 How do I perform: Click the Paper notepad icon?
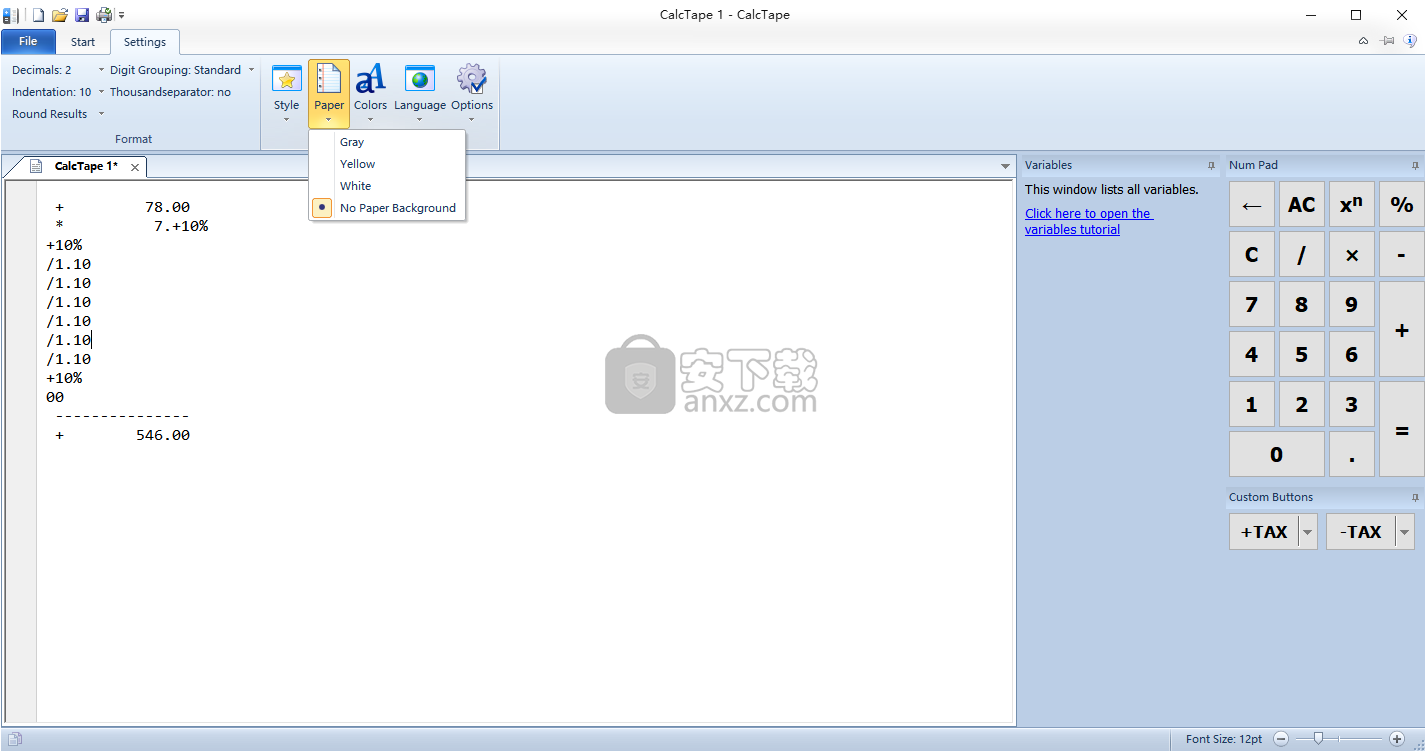coord(329,80)
